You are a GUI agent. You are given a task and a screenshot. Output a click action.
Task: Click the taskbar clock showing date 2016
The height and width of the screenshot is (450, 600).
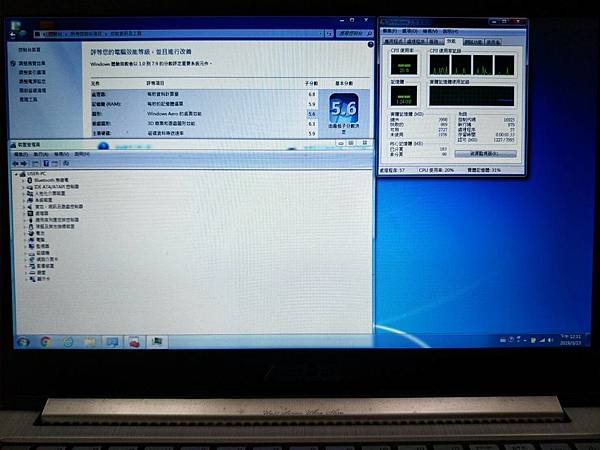571,340
